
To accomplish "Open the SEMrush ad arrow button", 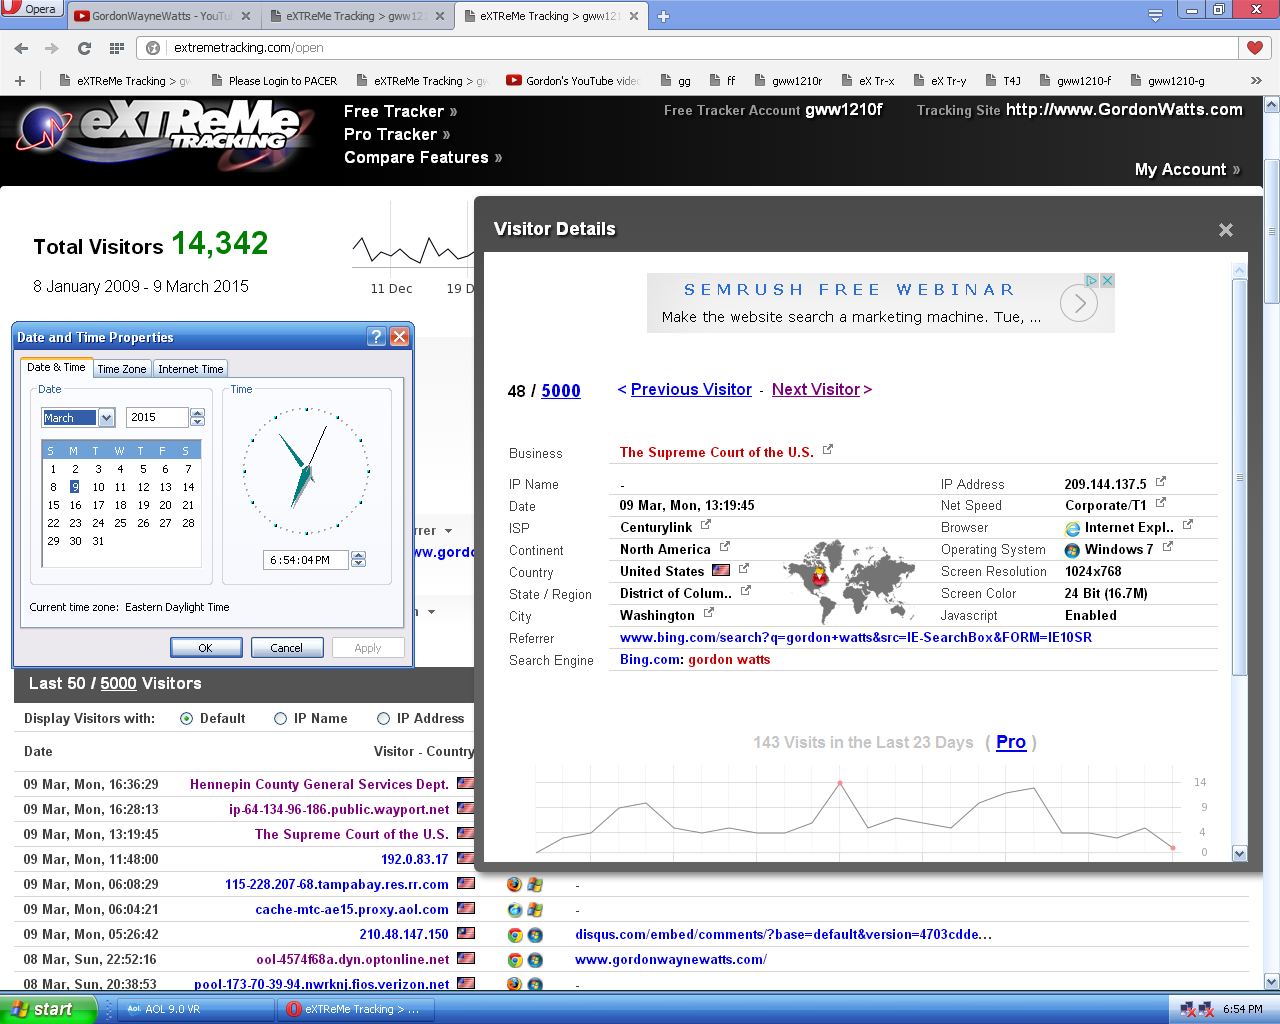I will click(x=1079, y=303).
